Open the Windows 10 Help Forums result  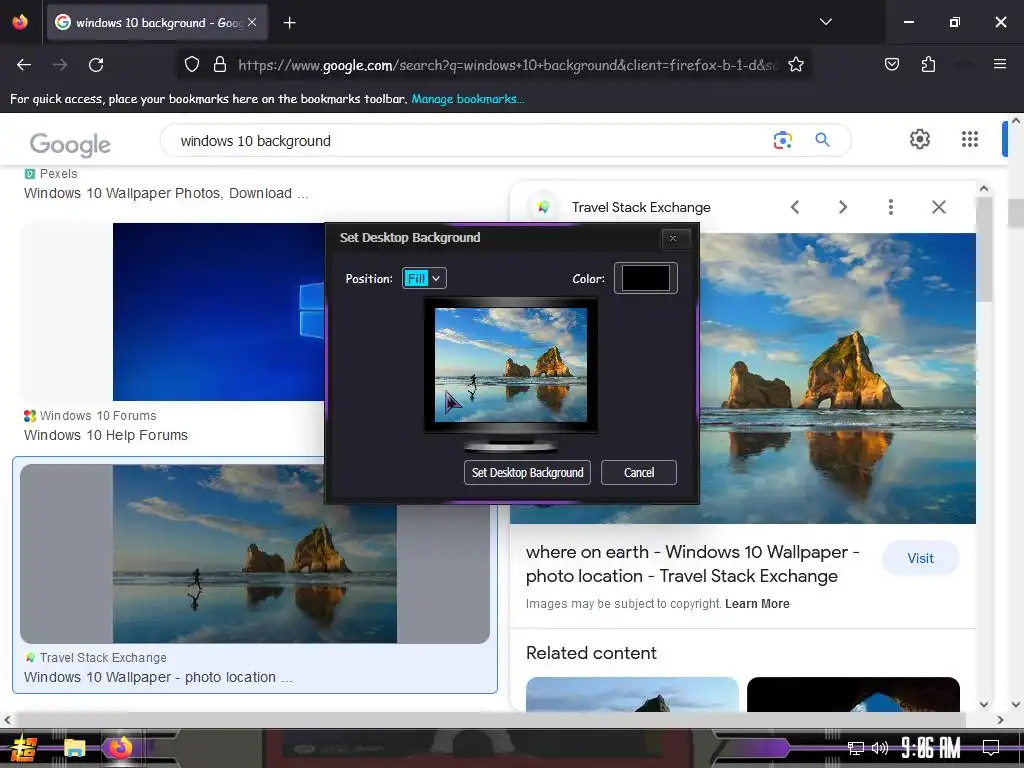[x=106, y=436]
